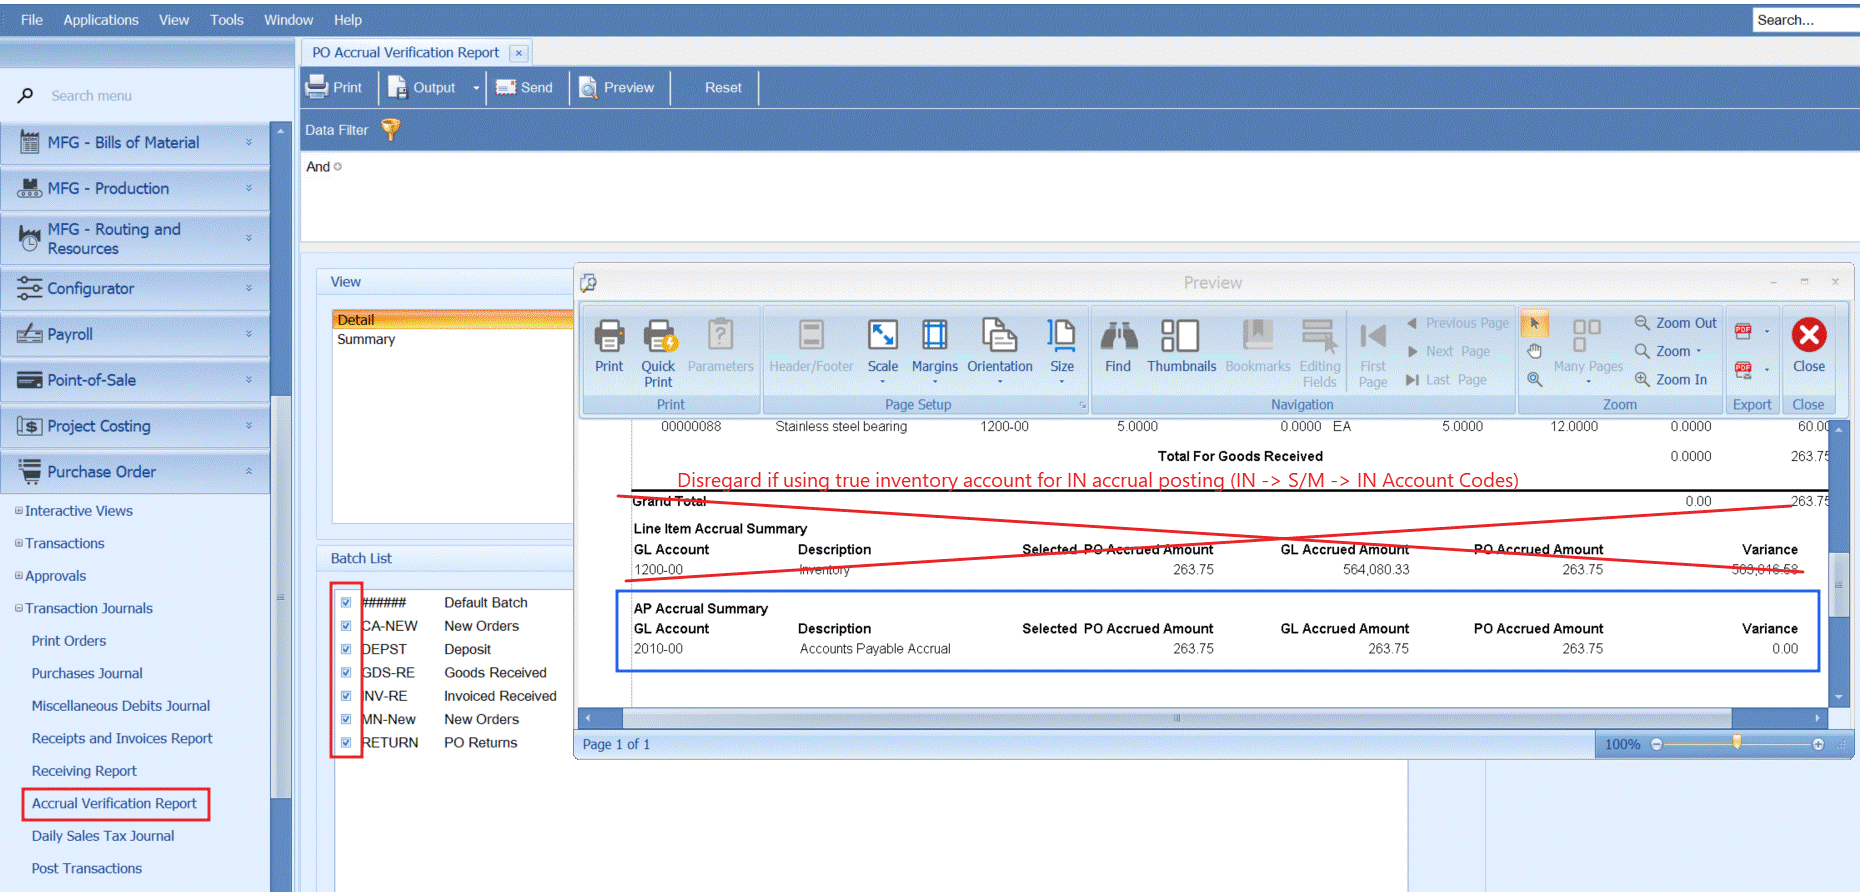
Task: Toggle the GDS-RE Goods Received checkbox
Action: 346,673
